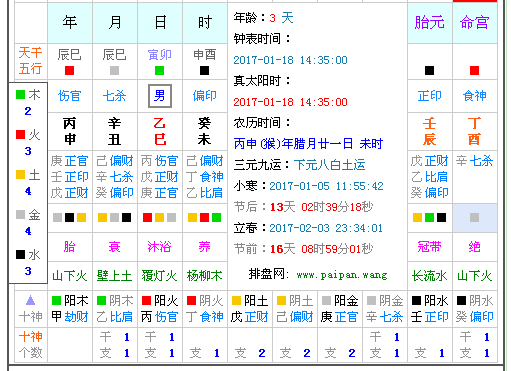This screenshot has height=371, width=511.
Task: Click the red 火 square in the legend
Action: coord(20,135)
